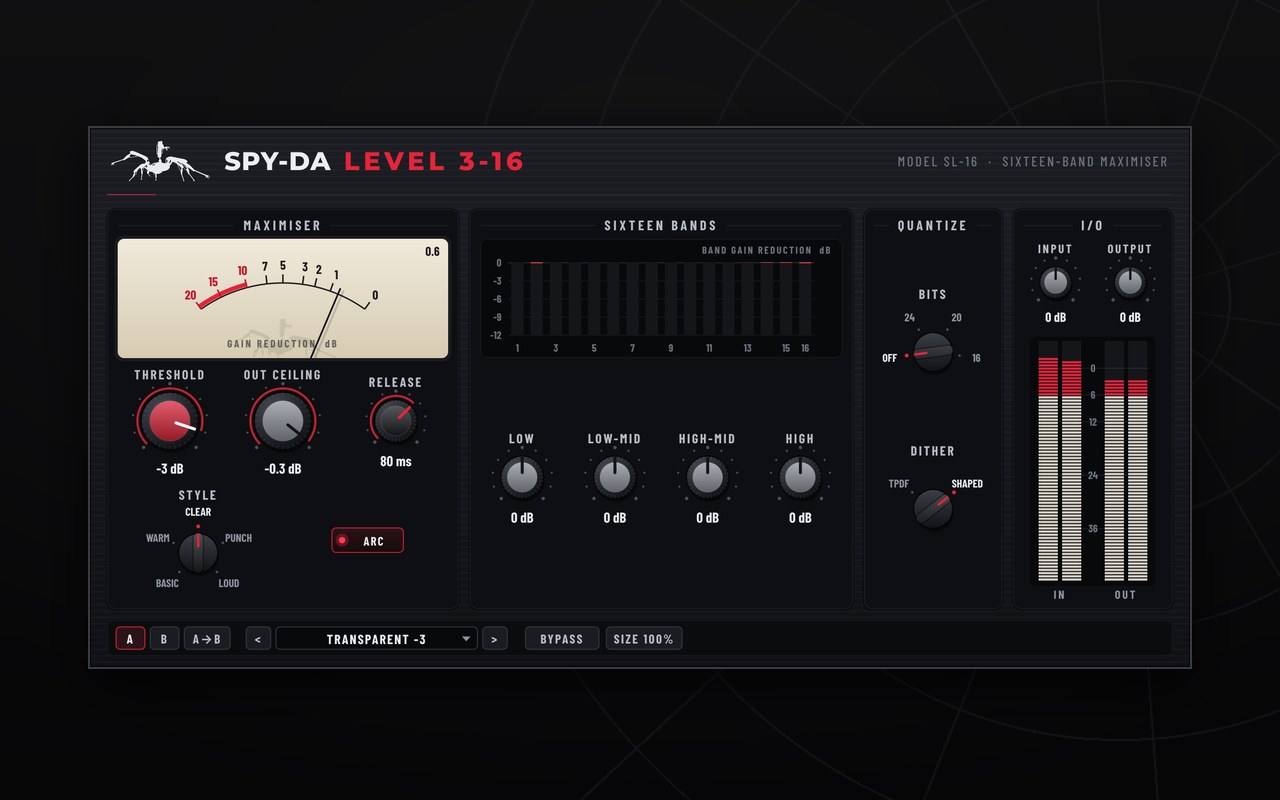Click the Style selector knob
1280x800 pixels.
point(198,552)
